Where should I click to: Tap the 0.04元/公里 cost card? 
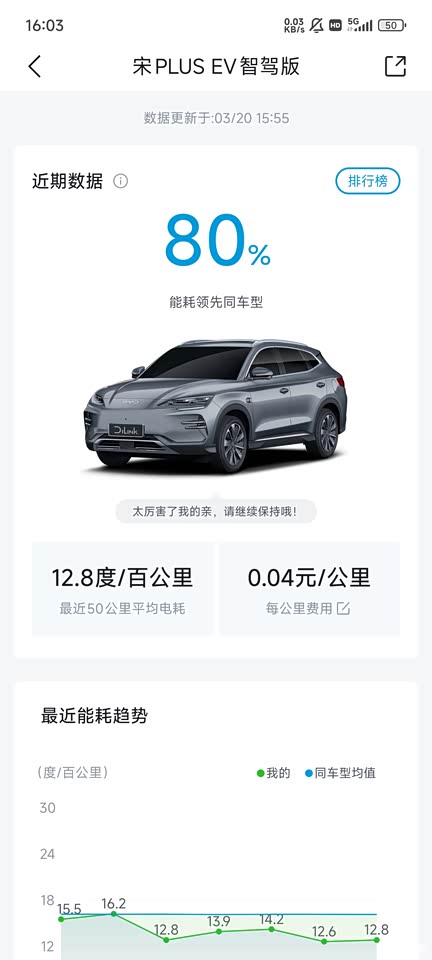310,589
